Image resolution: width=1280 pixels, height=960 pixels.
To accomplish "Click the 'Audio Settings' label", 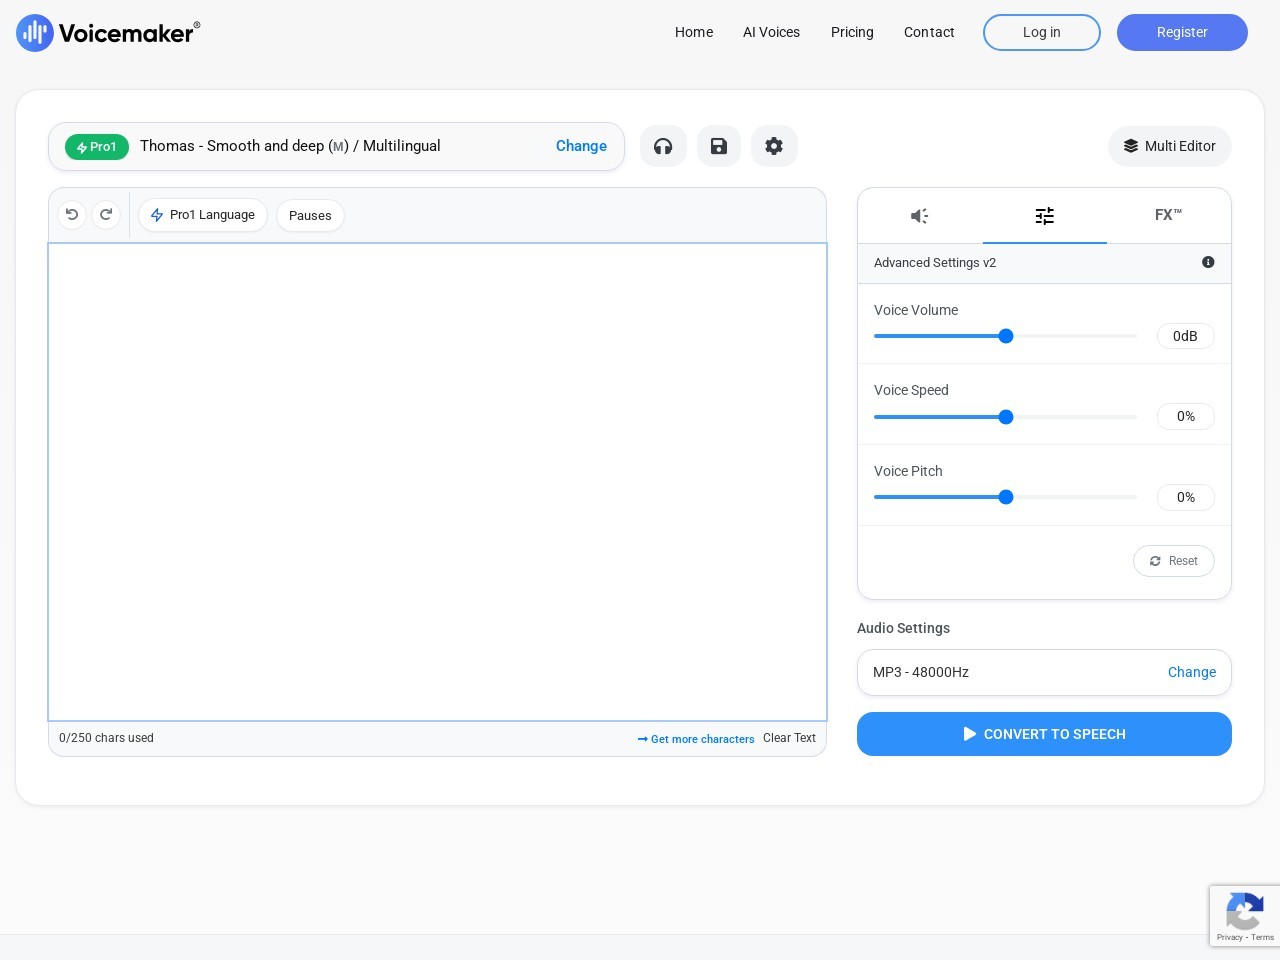I will click(903, 628).
